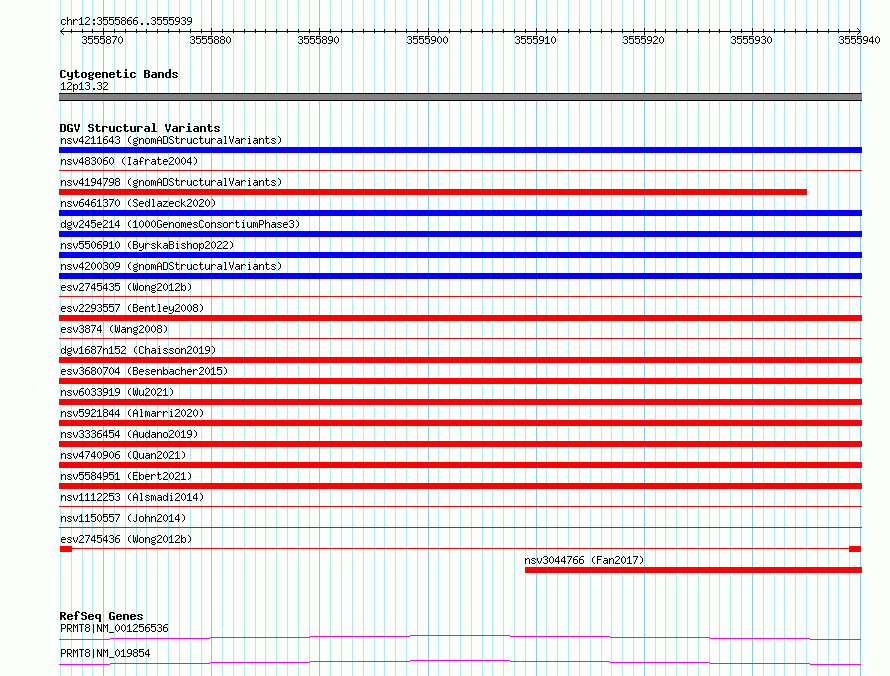The image size is (890, 676).
Task: Open variant dgv1687n152 (Chaisson2019)
Action: (x=138, y=350)
